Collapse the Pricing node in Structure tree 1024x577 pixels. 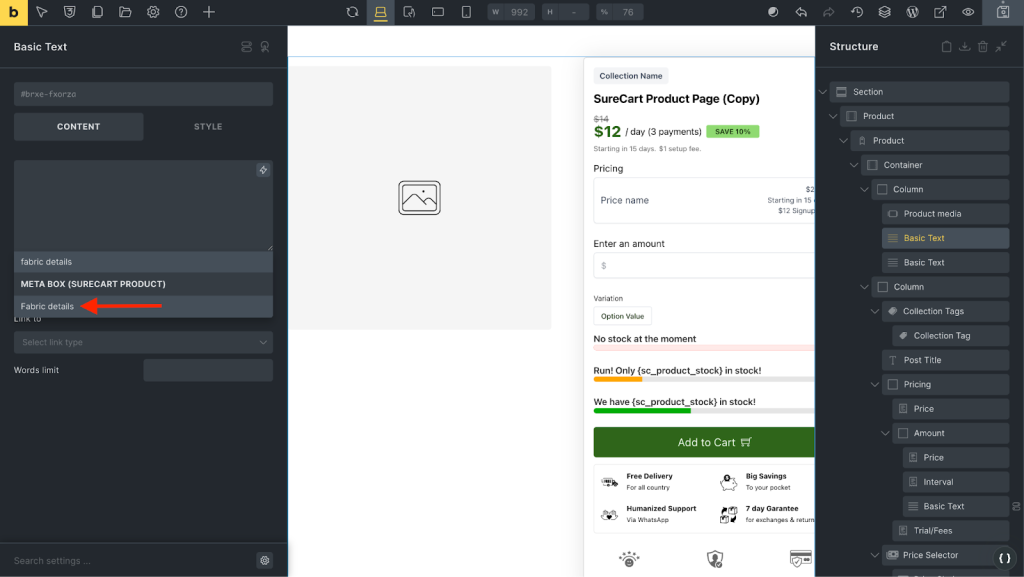click(877, 384)
